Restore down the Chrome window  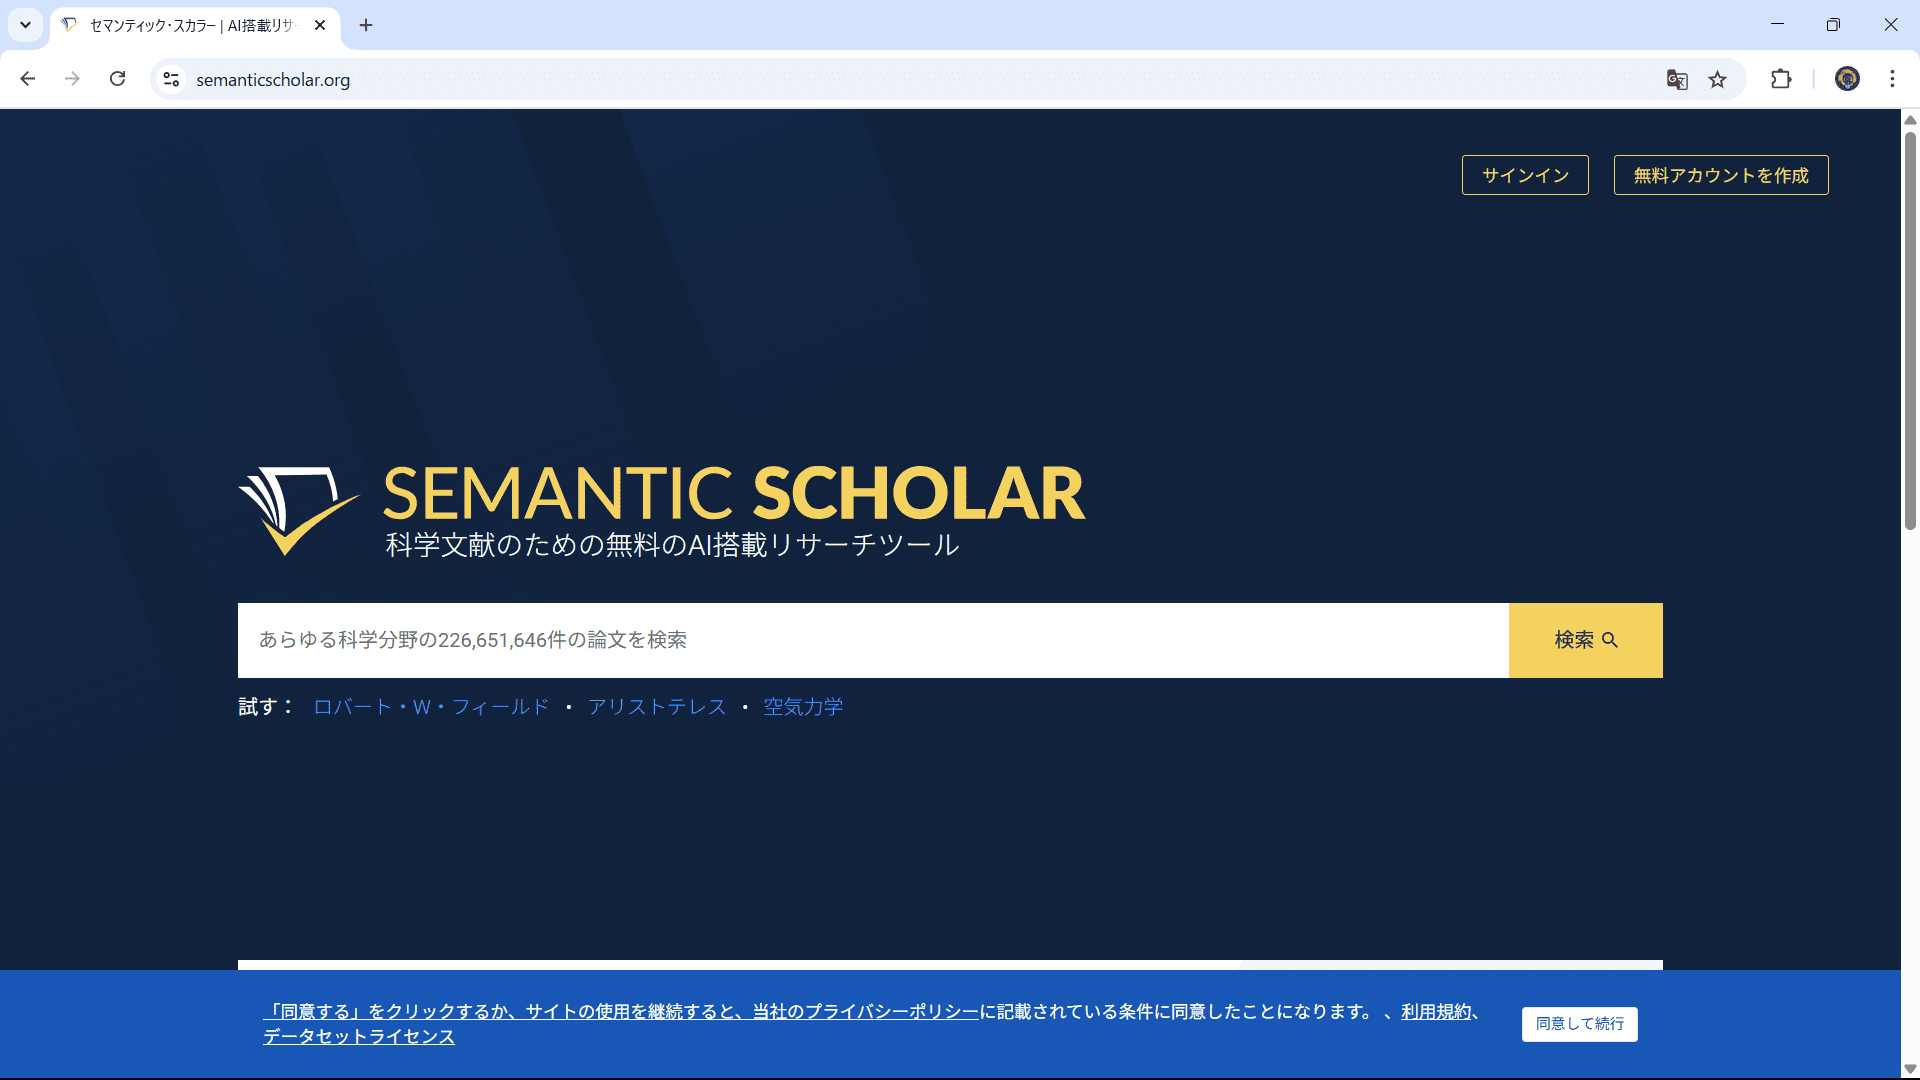pos(1833,25)
